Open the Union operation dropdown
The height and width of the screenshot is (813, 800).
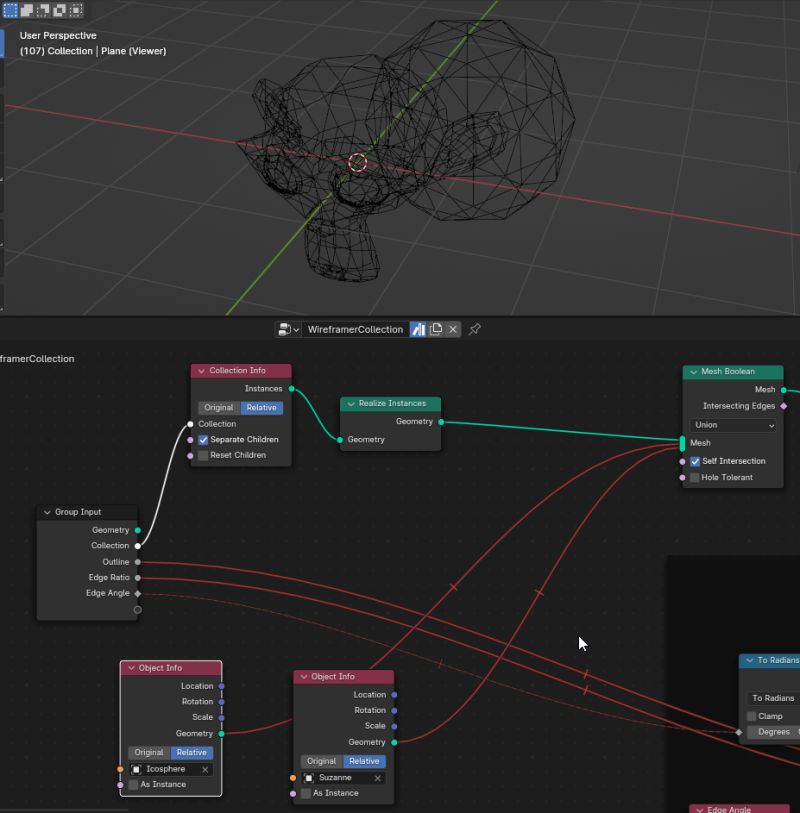tap(732, 425)
